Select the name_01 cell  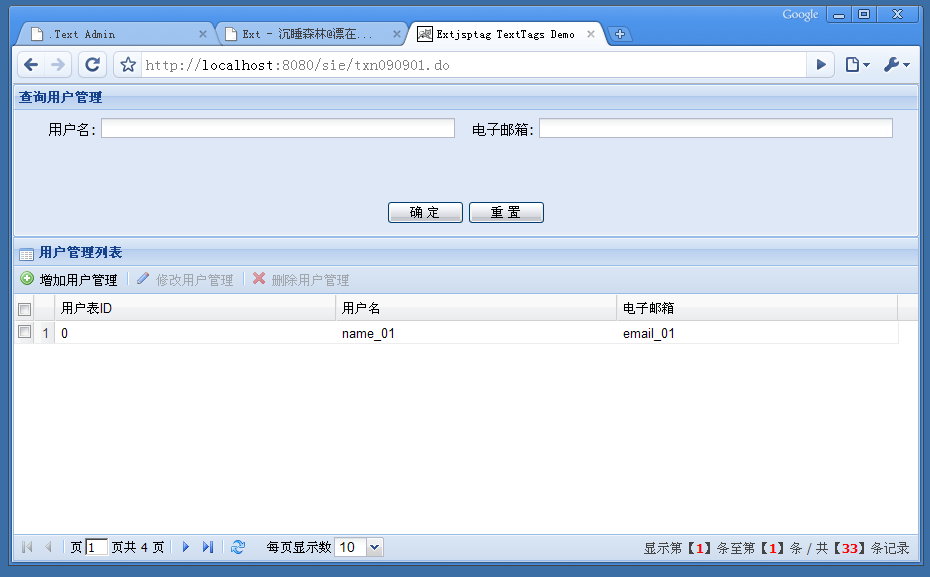(x=476, y=333)
